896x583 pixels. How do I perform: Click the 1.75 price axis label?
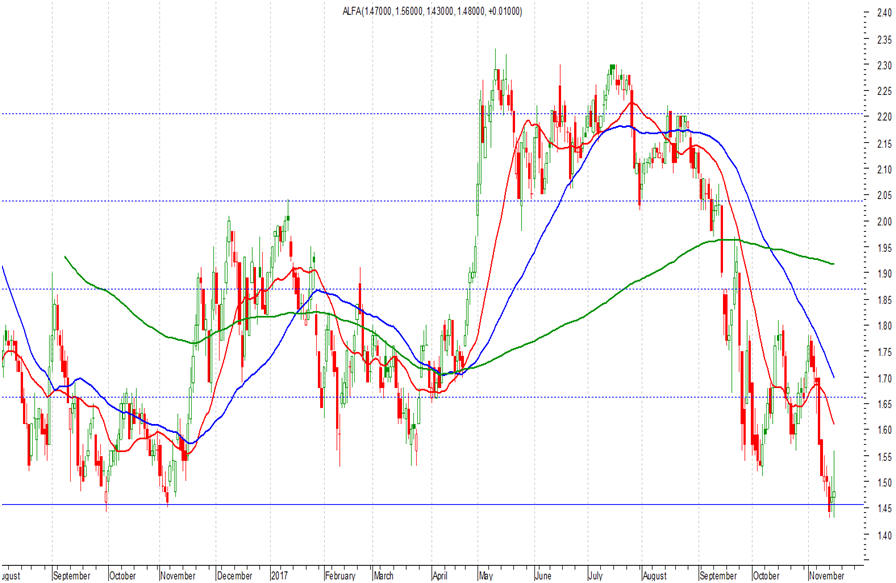coord(883,352)
